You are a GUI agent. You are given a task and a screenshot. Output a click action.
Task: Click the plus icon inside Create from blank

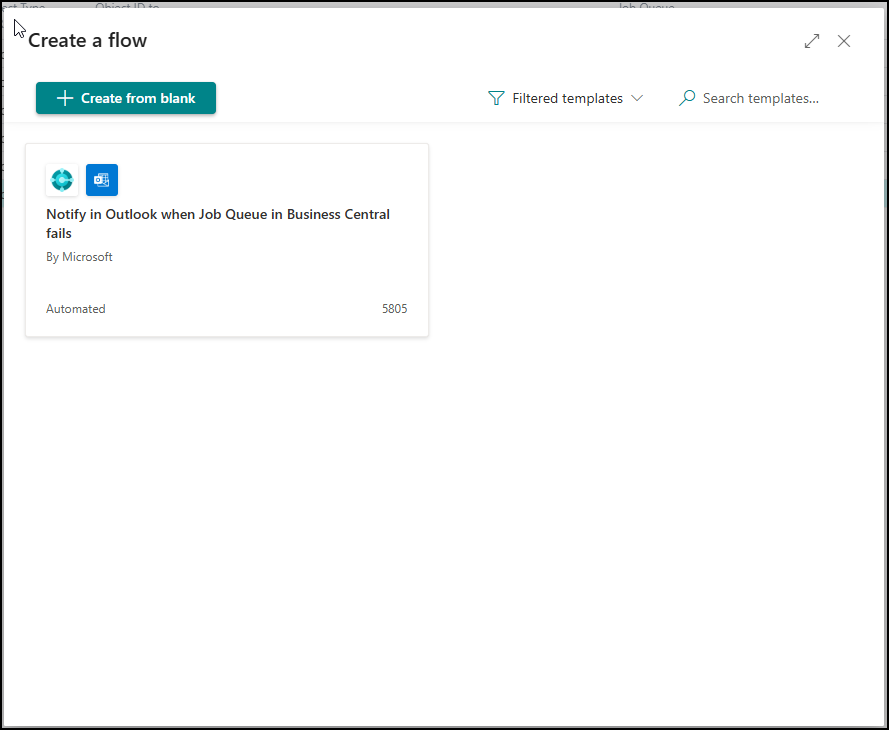[x=64, y=97]
